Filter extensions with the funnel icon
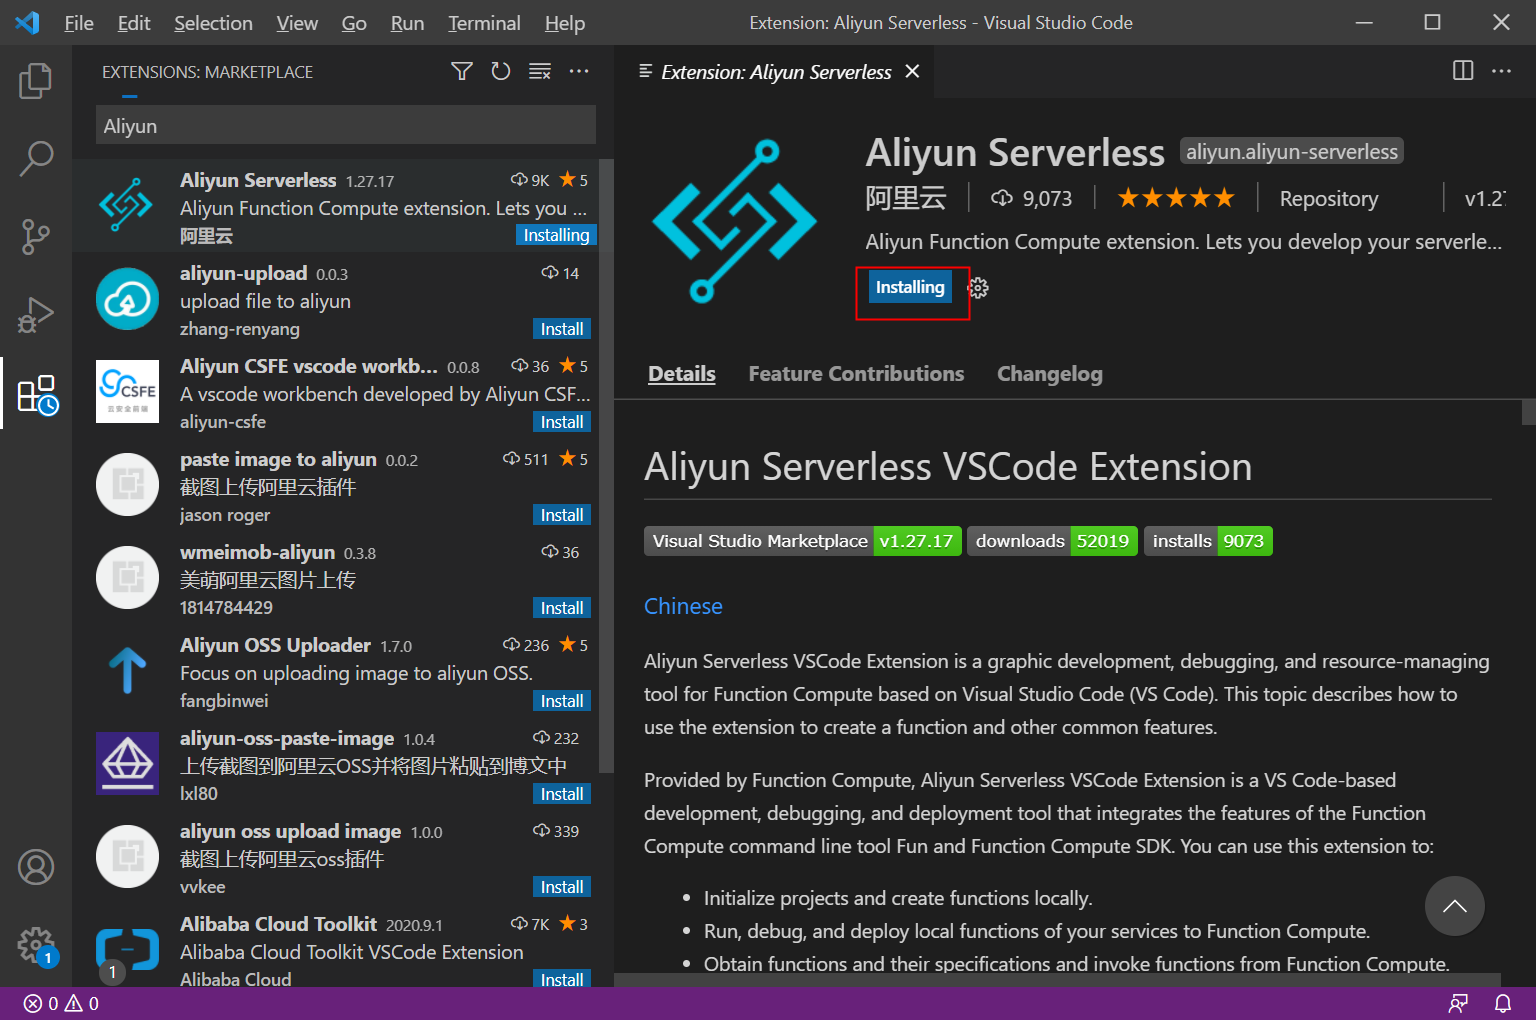Viewport: 1536px width, 1020px height. point(461,71)
